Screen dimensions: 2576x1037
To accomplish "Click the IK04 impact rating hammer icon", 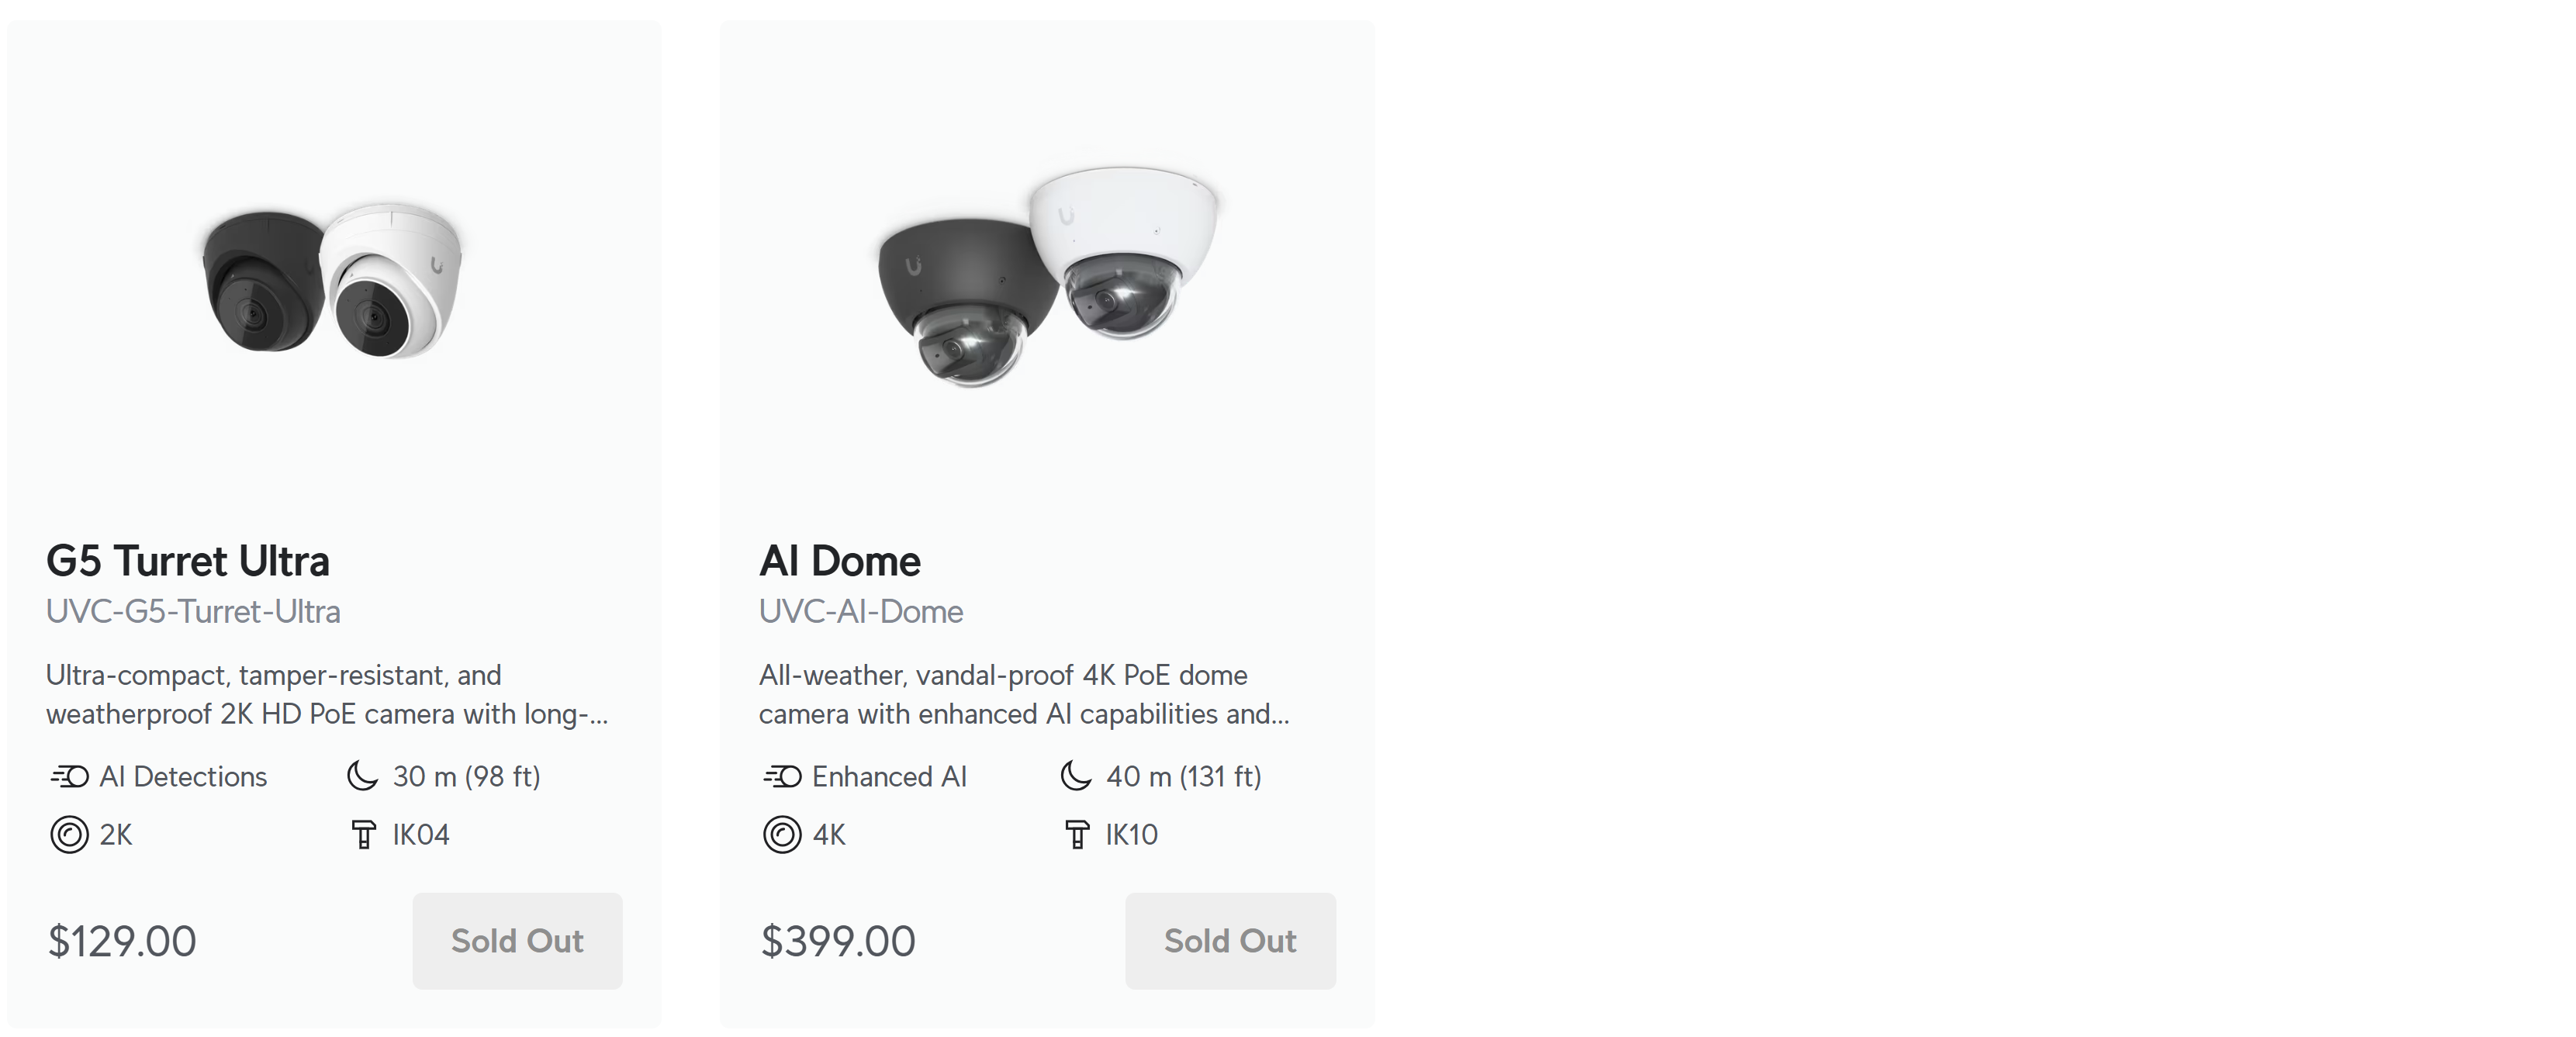I will (363, 834).
